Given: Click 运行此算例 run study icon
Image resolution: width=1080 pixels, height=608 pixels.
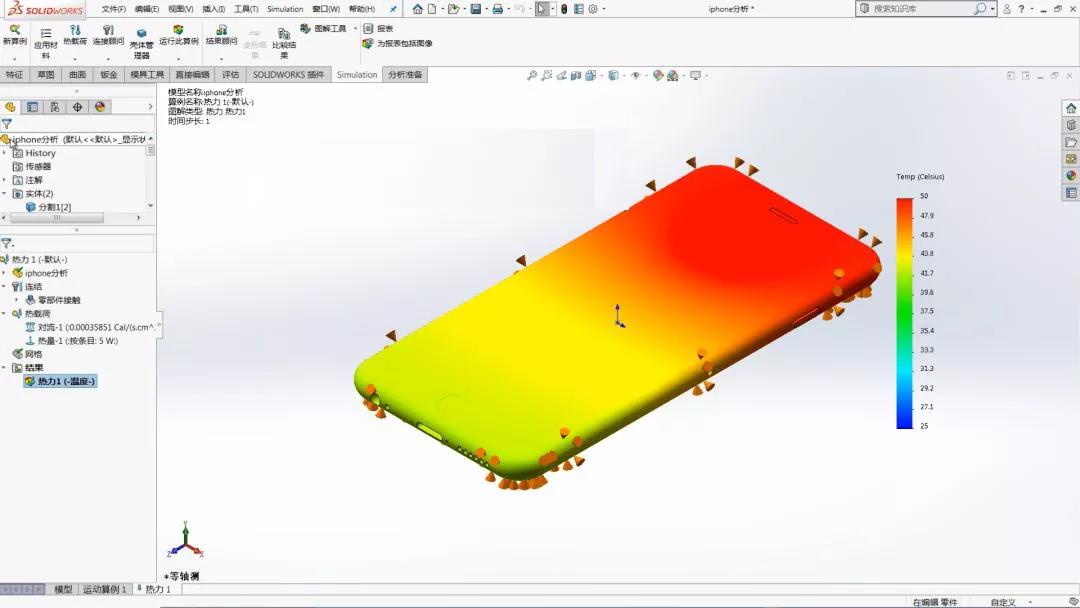Looking at the screenshot, I should pyautogui.click(x=178, y=30).
